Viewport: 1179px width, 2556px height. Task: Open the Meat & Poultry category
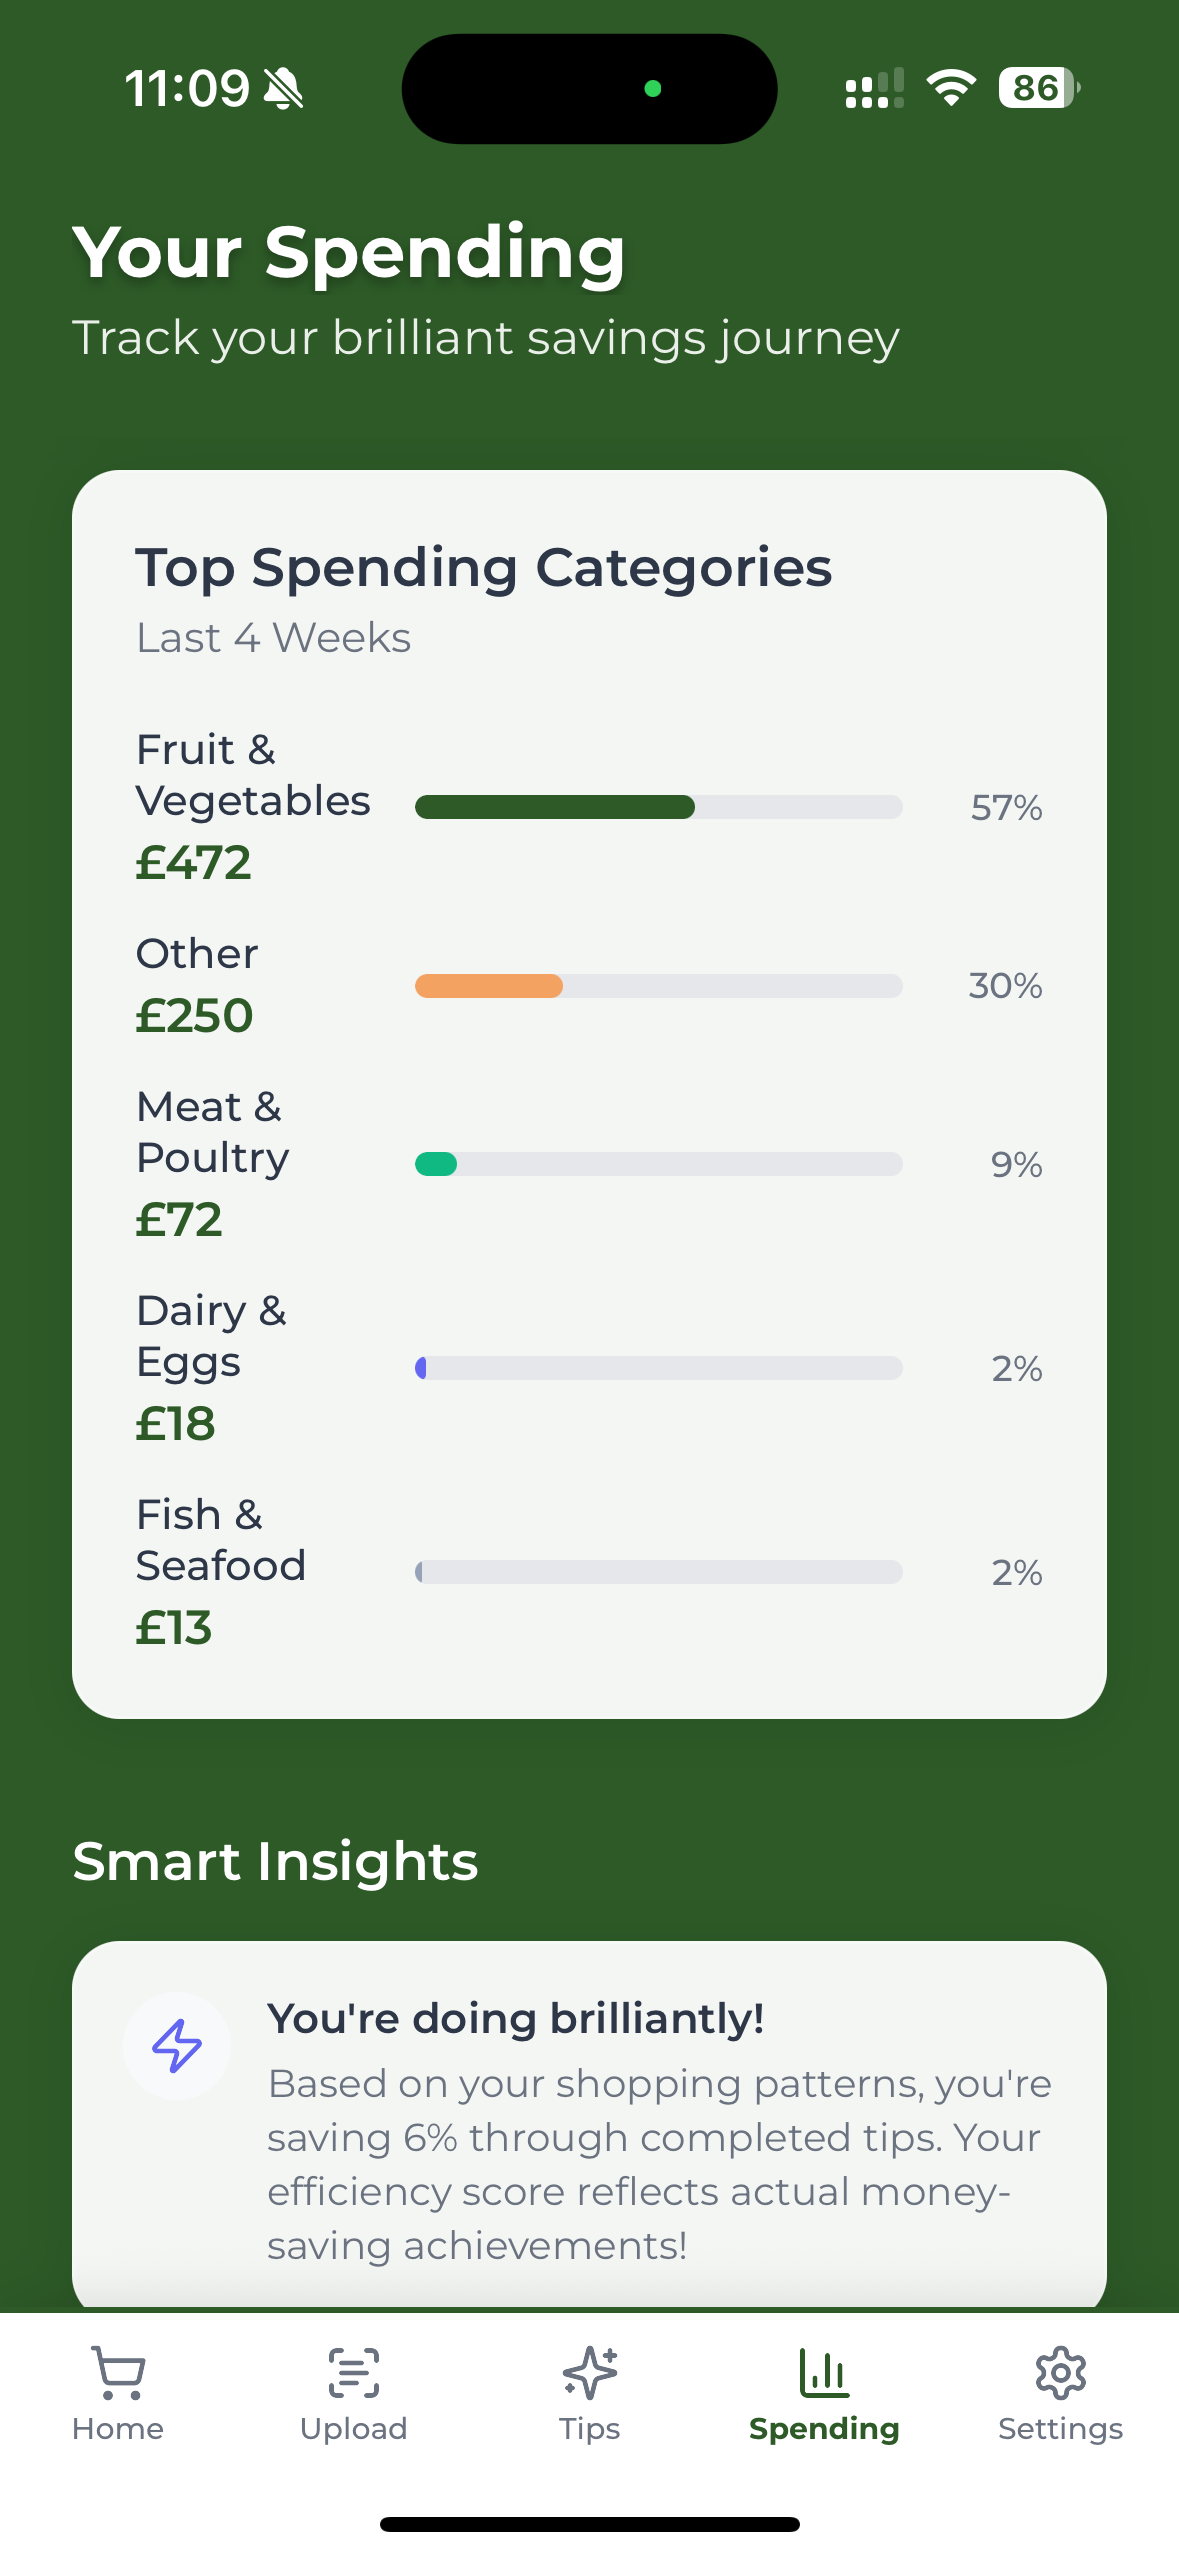point(212,1132)
